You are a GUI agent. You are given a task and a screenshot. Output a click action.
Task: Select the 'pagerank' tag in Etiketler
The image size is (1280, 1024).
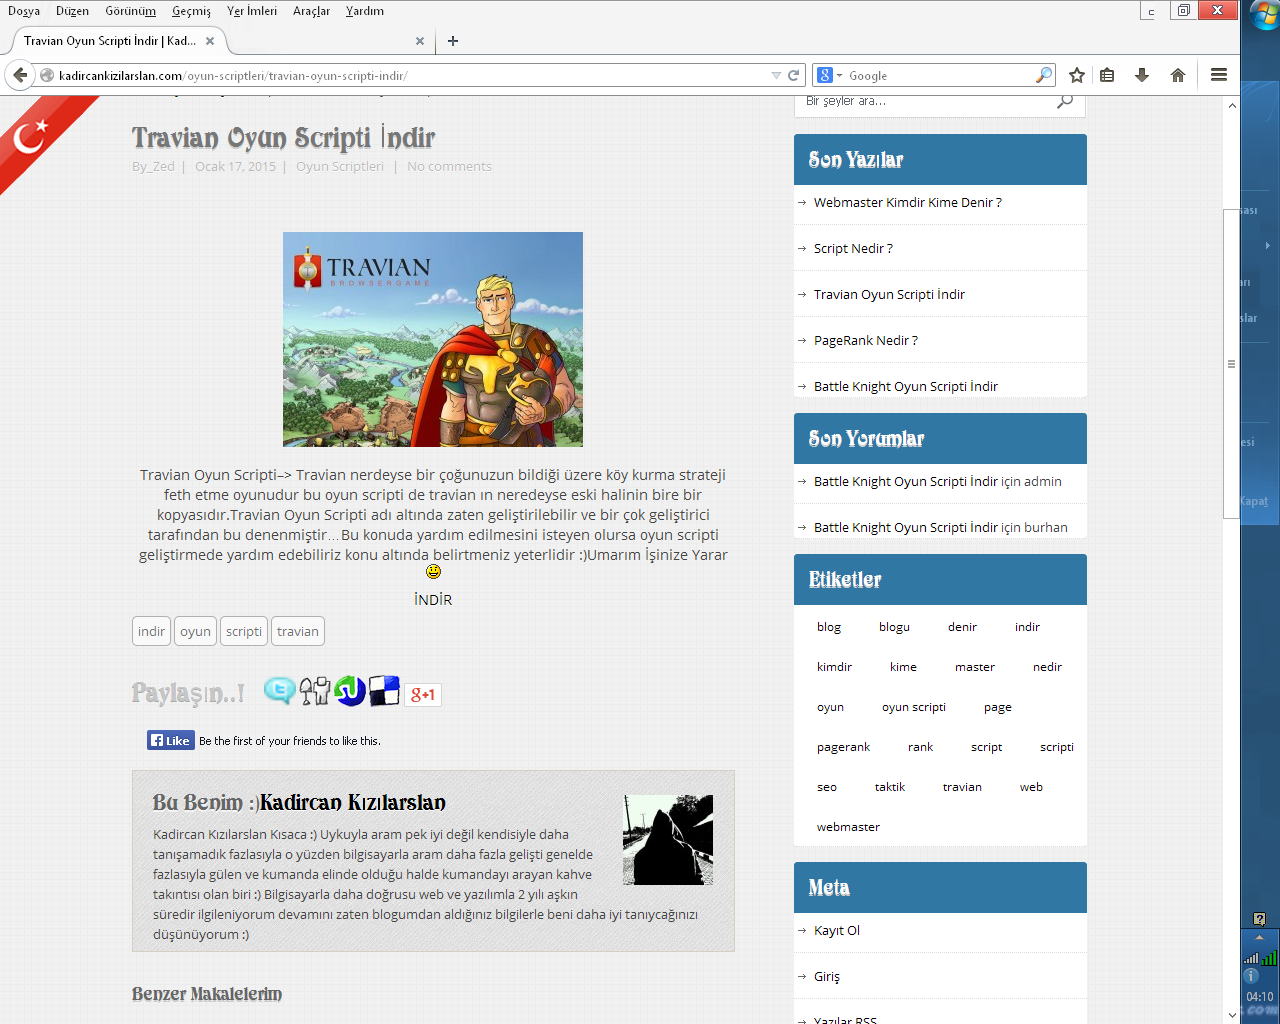point(843,747)
